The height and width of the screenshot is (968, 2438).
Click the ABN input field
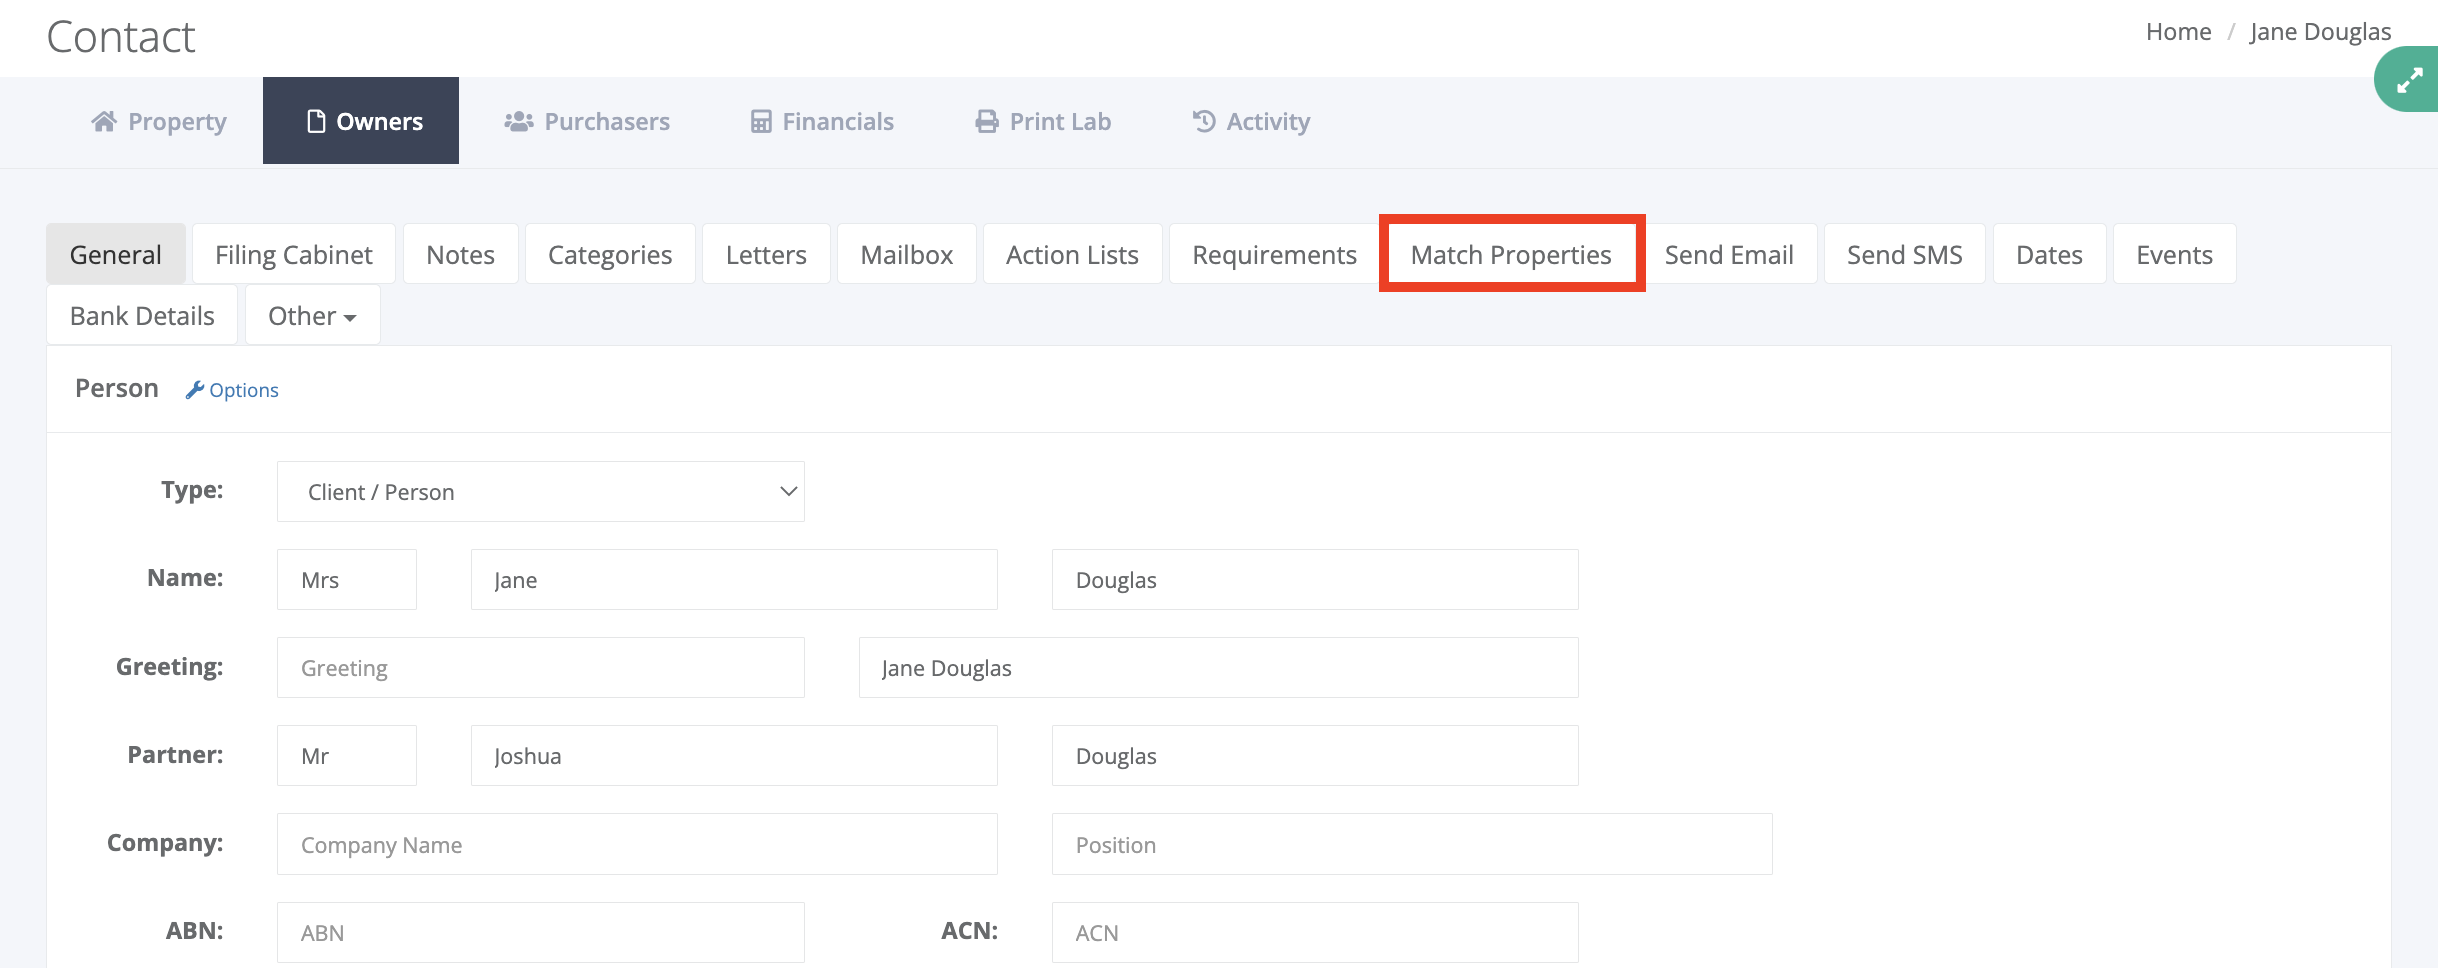pos(541,932)
